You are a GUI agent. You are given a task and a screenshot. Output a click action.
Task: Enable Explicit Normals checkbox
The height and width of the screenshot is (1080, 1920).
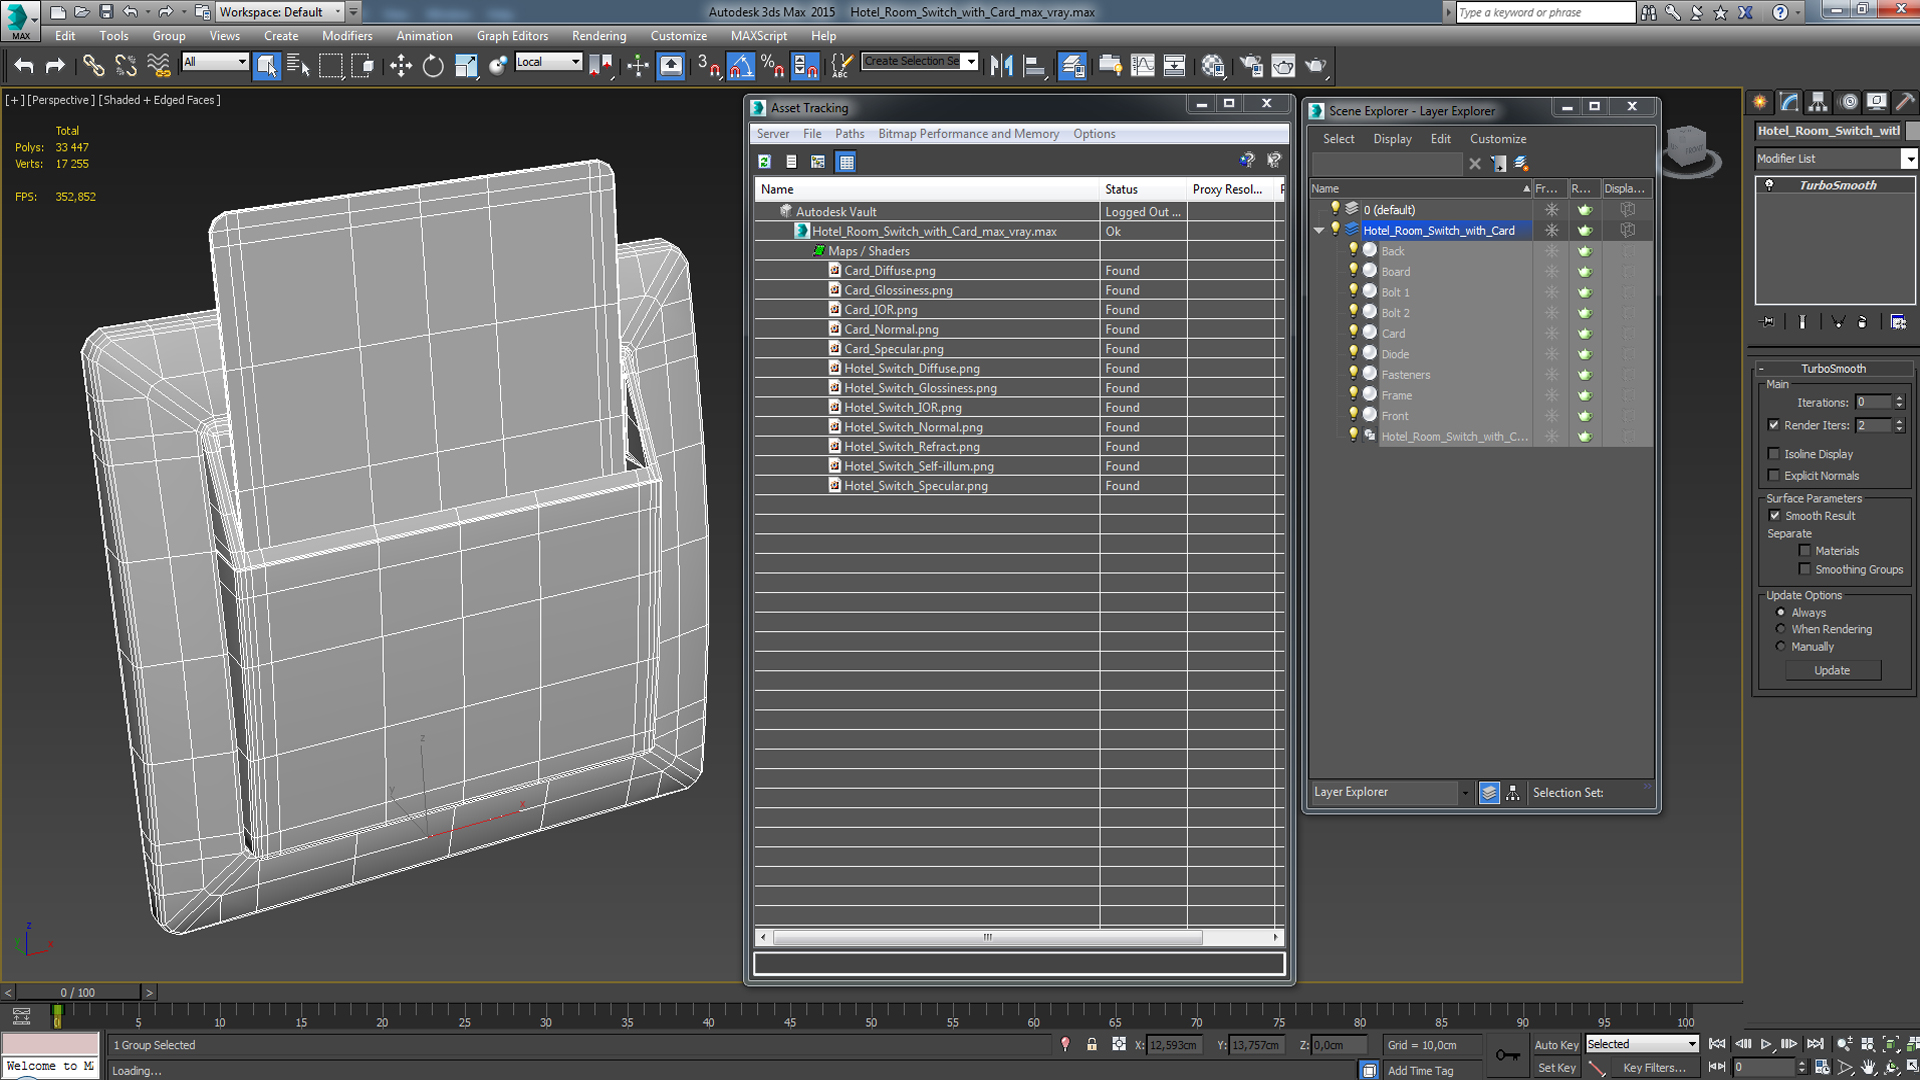point(1774,476)
